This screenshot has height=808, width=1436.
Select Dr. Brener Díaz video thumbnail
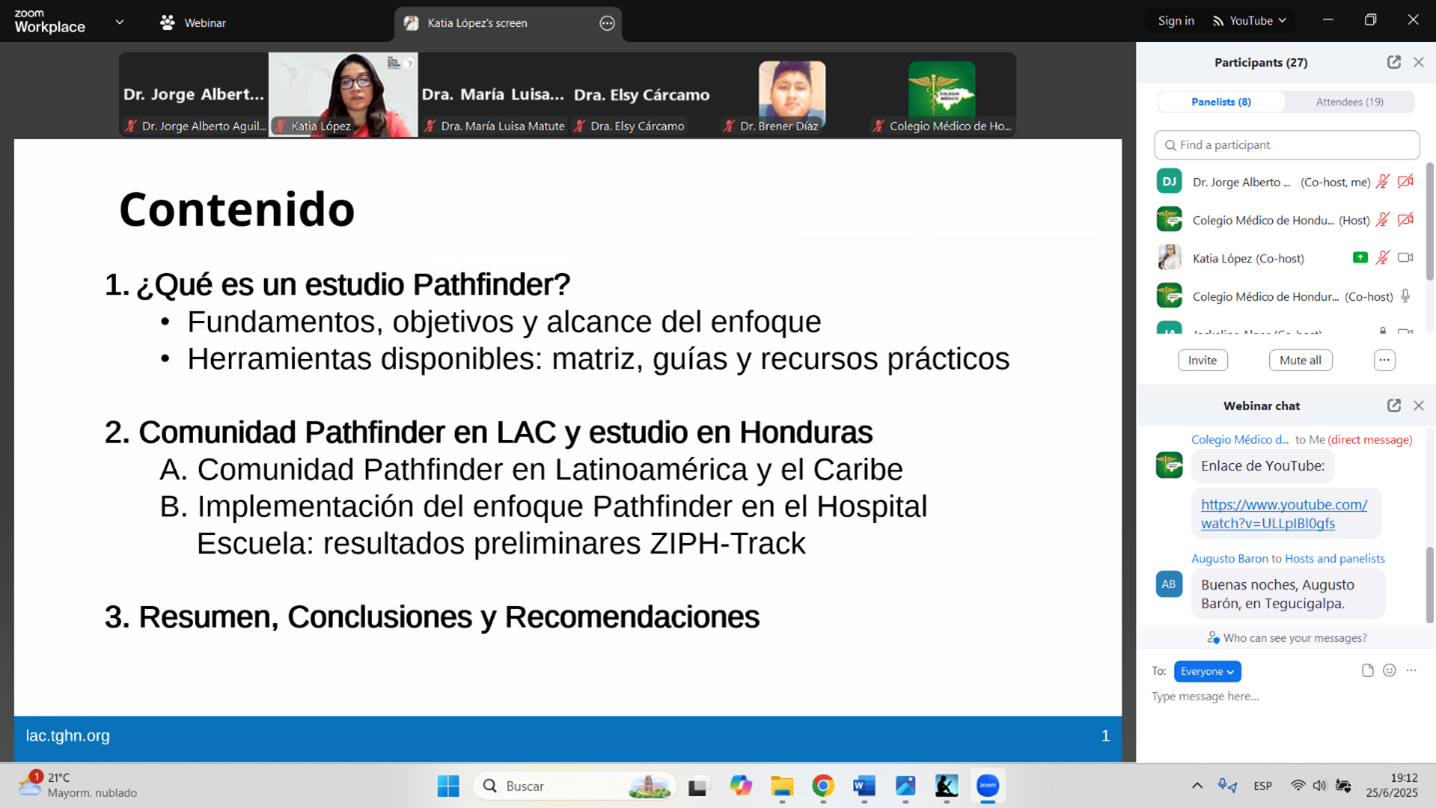point(791,94)
